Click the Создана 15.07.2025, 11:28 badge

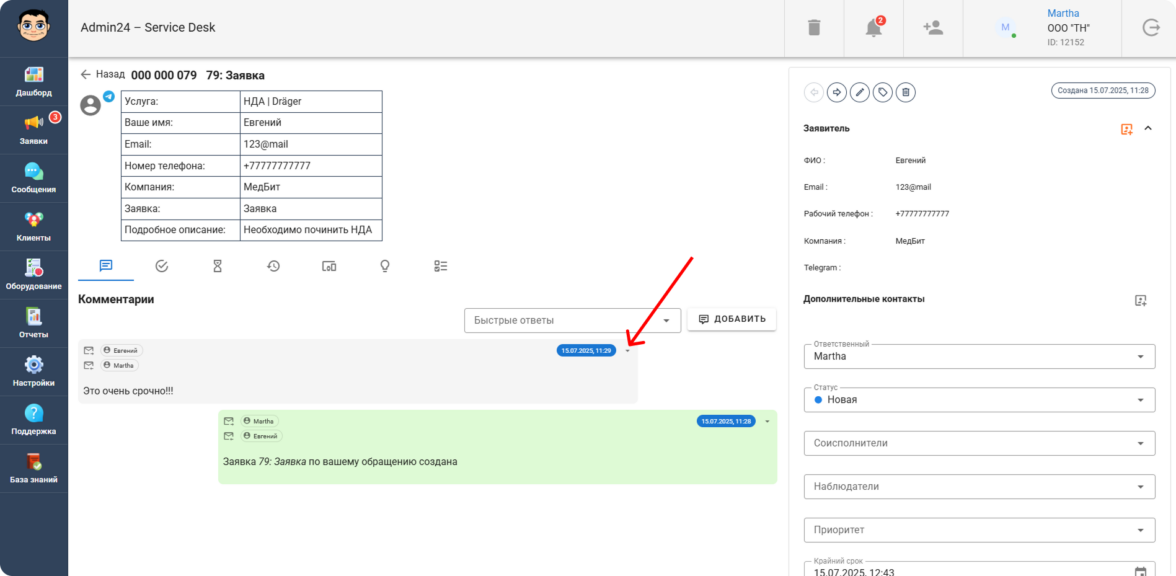[1102, 90]
